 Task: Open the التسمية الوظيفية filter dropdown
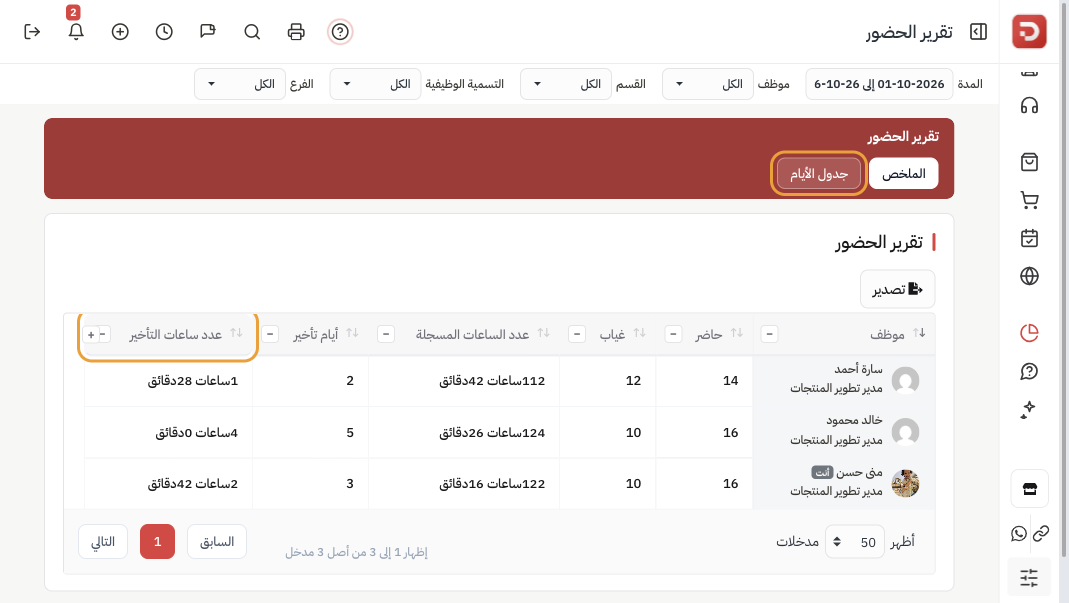pyautogui.click(x=376, y=84)
